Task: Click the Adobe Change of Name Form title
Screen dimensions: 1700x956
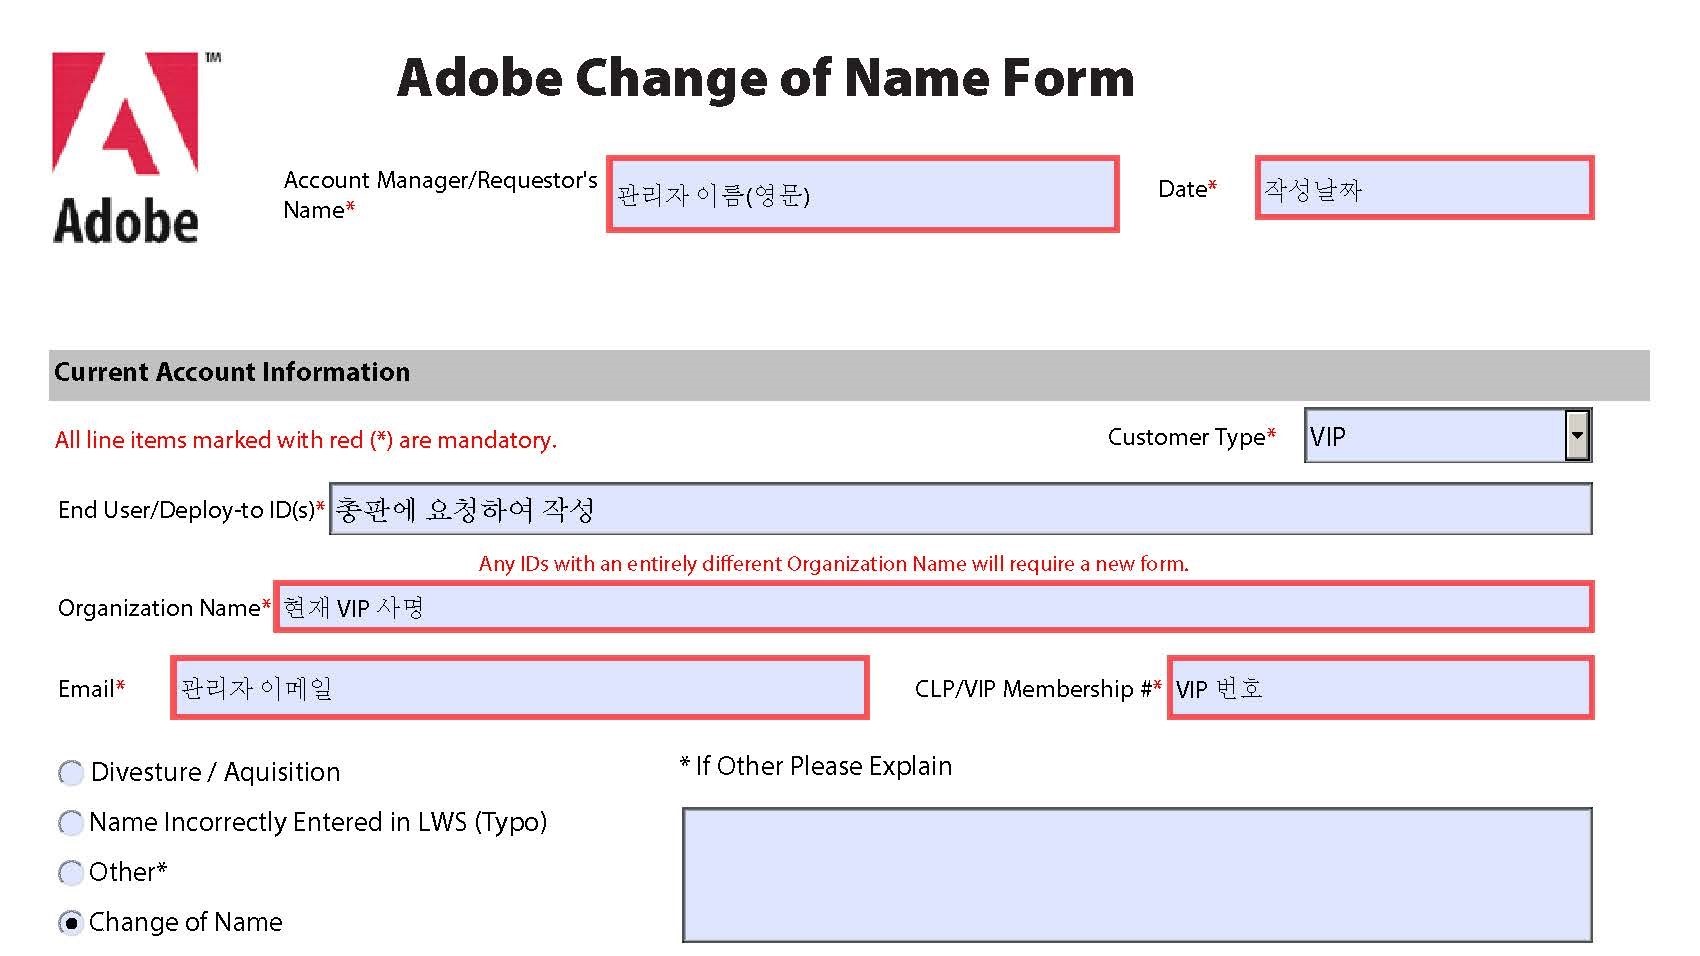Action: [766, 78]
